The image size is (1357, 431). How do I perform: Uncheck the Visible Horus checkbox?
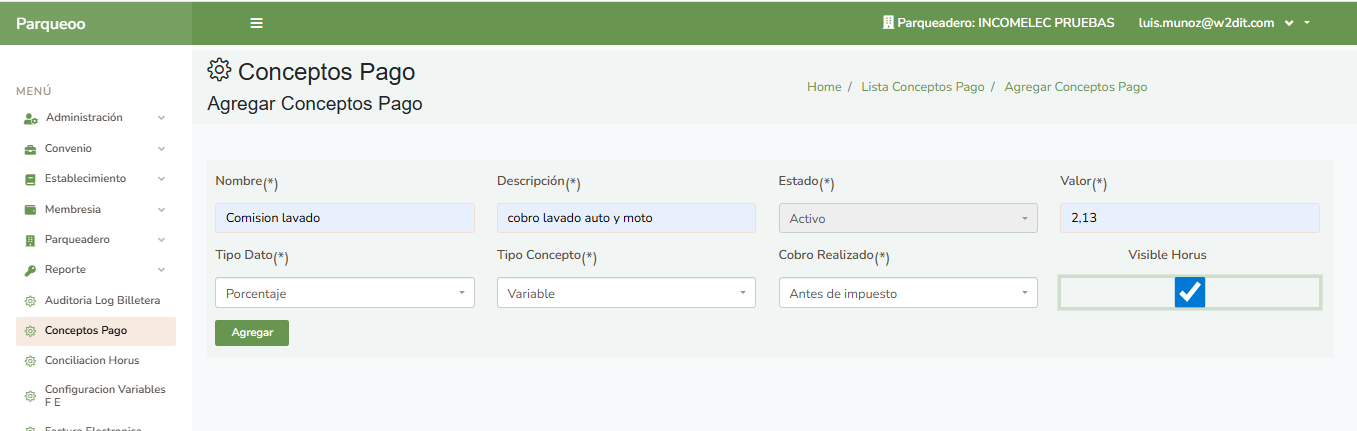[x=1189, y=292]
